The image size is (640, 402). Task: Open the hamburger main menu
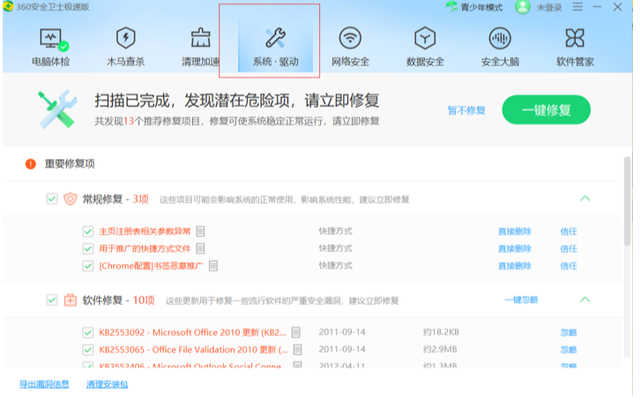click(578, 7)
